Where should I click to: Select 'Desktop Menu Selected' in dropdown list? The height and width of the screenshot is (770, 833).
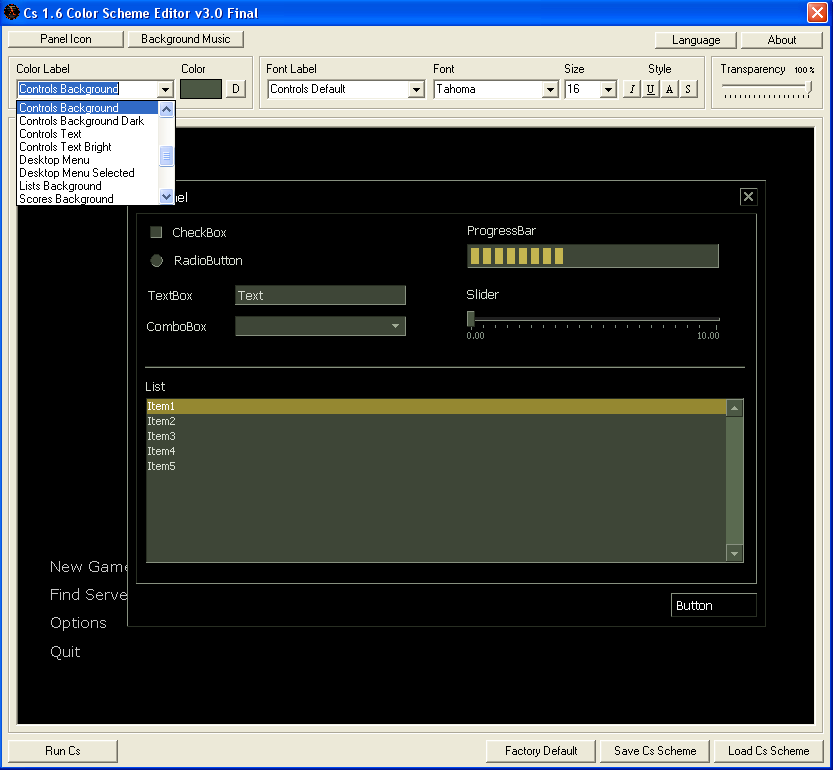76,173
